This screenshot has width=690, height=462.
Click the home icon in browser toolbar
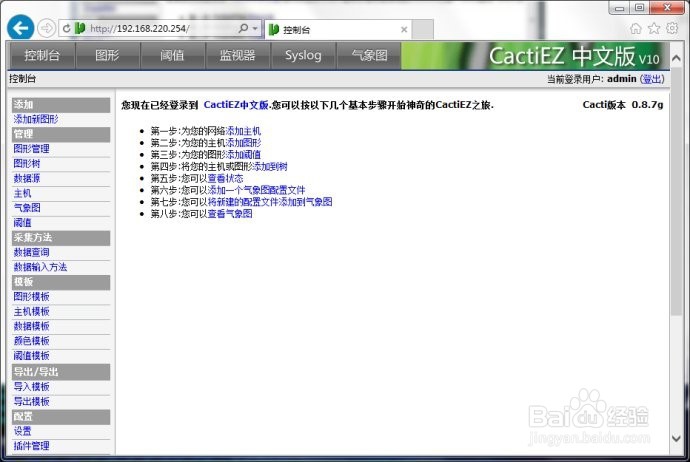point(635,29)
